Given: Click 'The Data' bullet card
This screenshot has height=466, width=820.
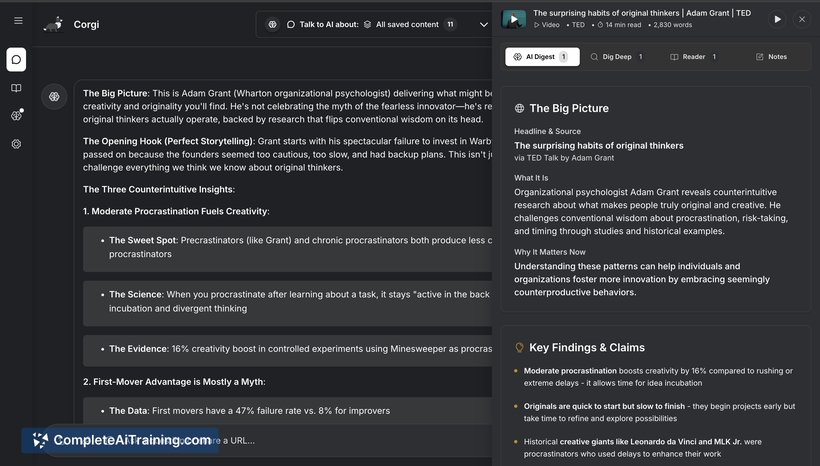Looking at the screenshot, I should [288, 411].
